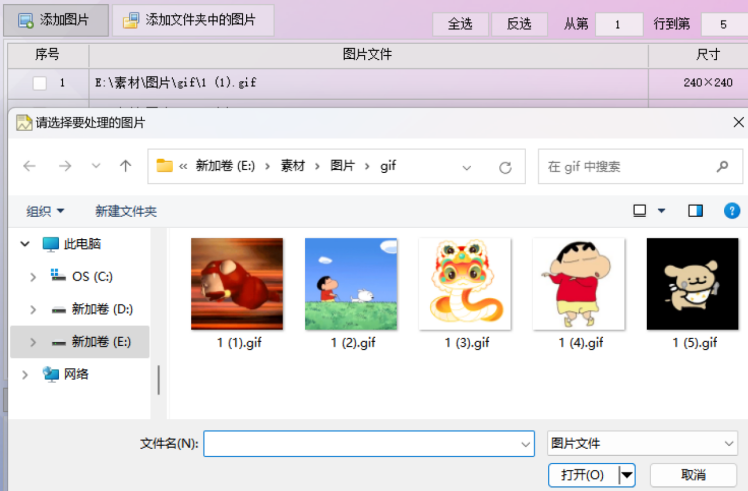Expand the 网络 node

tap(25, 375)
